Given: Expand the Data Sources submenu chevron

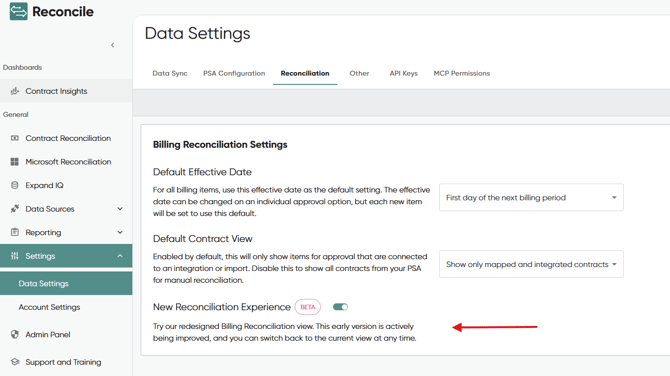Looking at the screenshot, I should pos(120,209).
